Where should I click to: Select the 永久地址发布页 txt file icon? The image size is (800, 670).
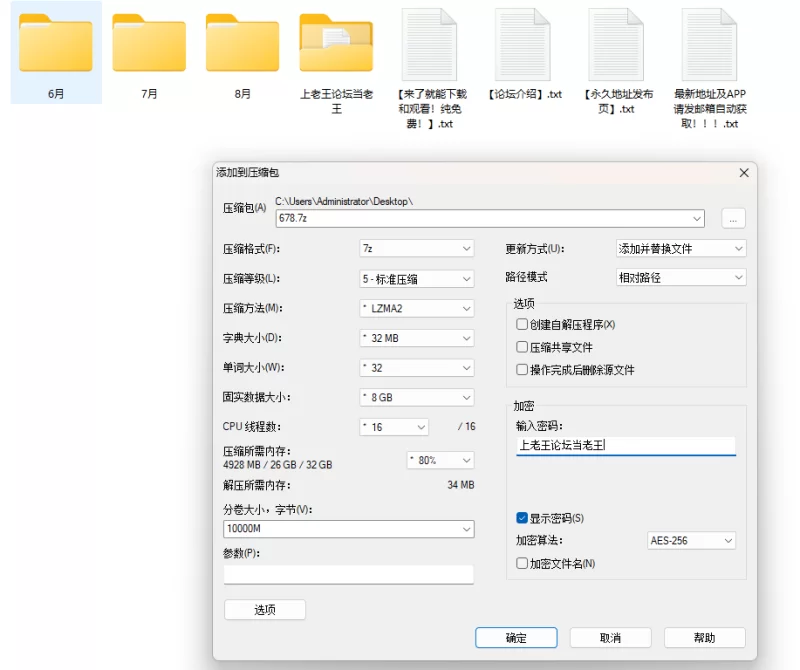(x=616, y=44)
